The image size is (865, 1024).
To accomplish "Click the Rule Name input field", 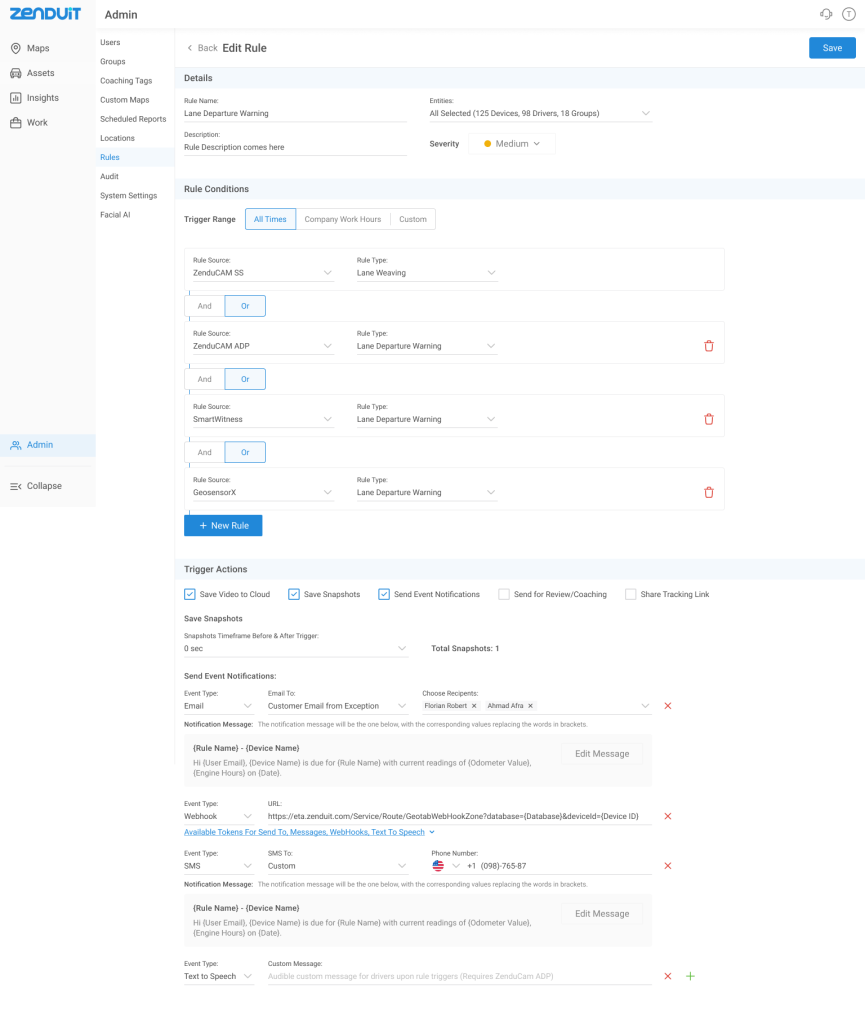I will 295,114.
